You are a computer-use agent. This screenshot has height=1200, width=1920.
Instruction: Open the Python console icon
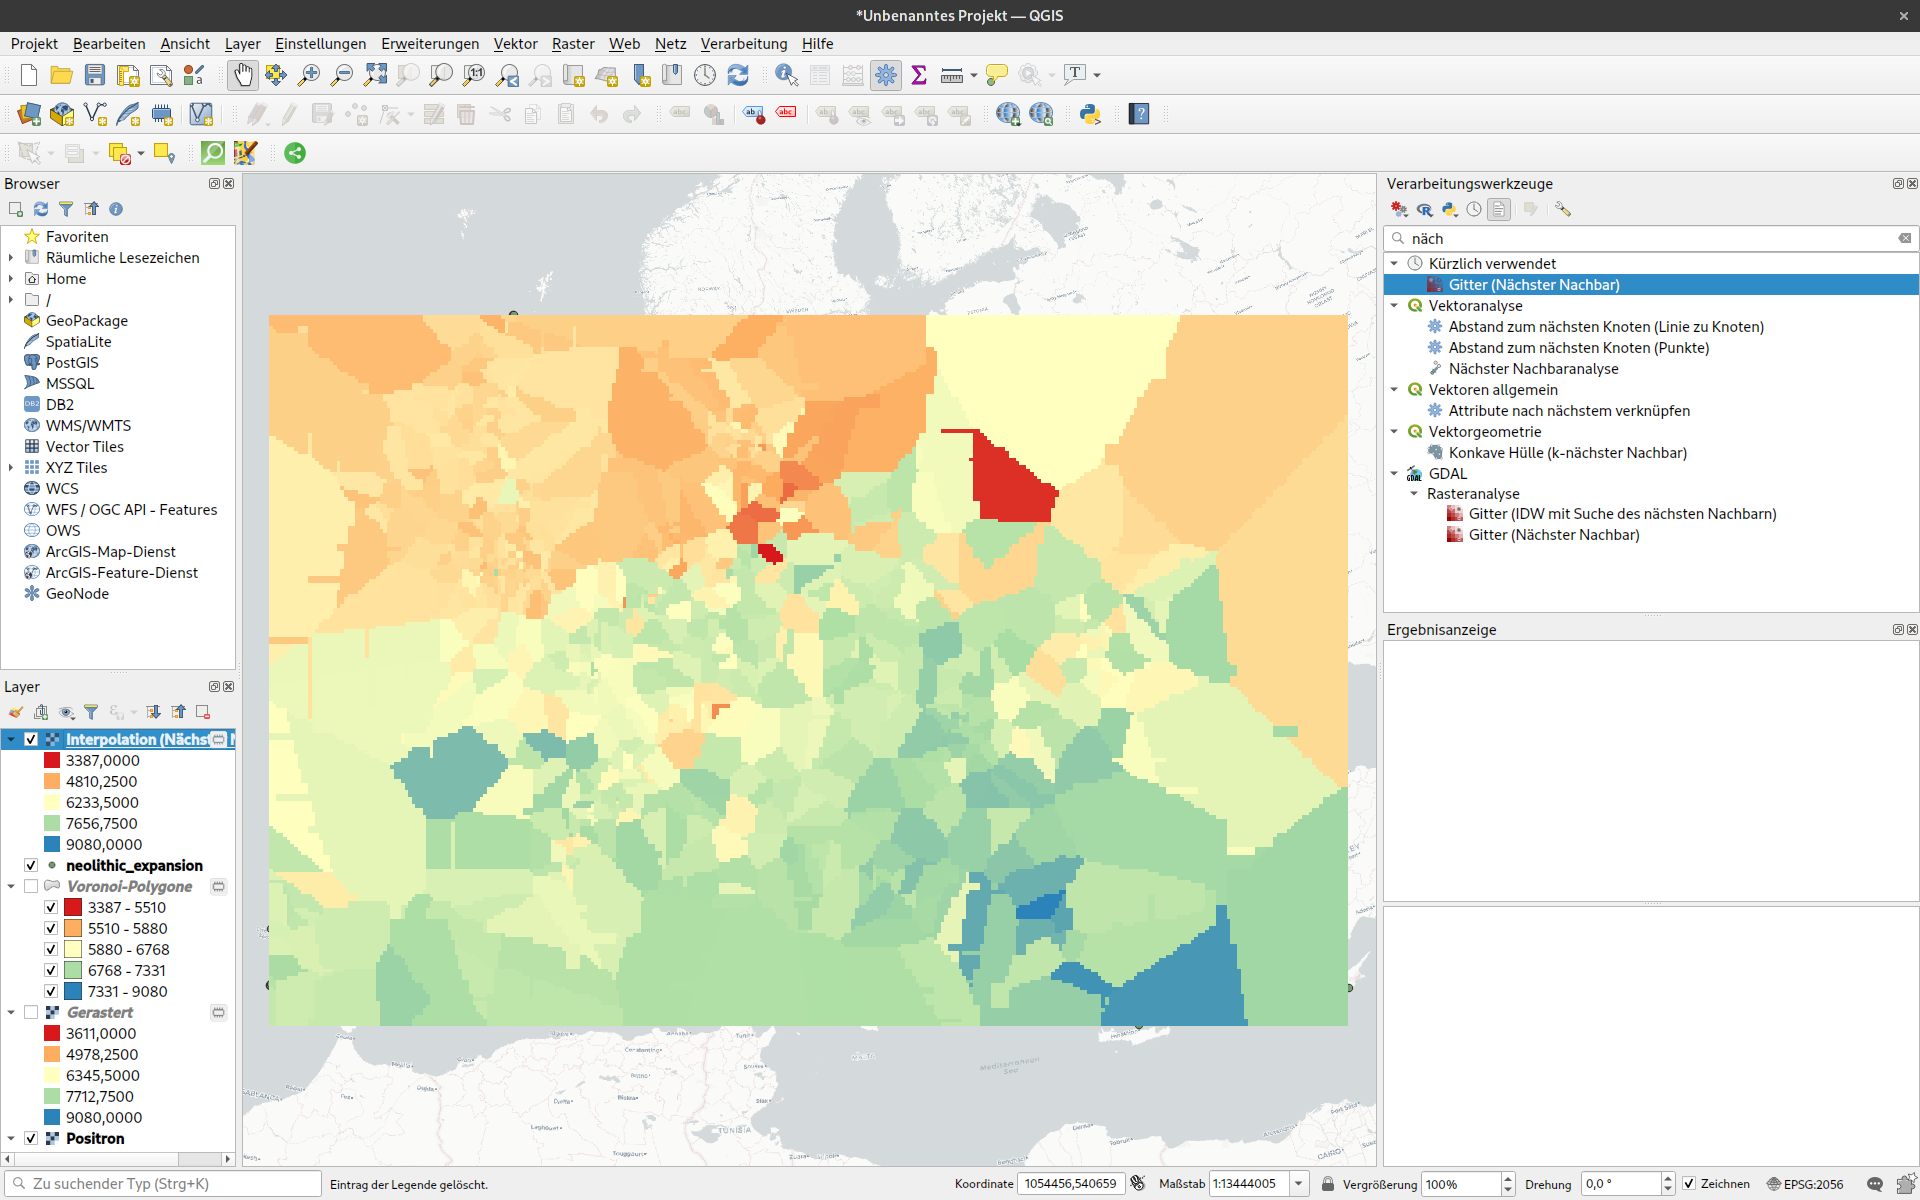(1090, 114)
